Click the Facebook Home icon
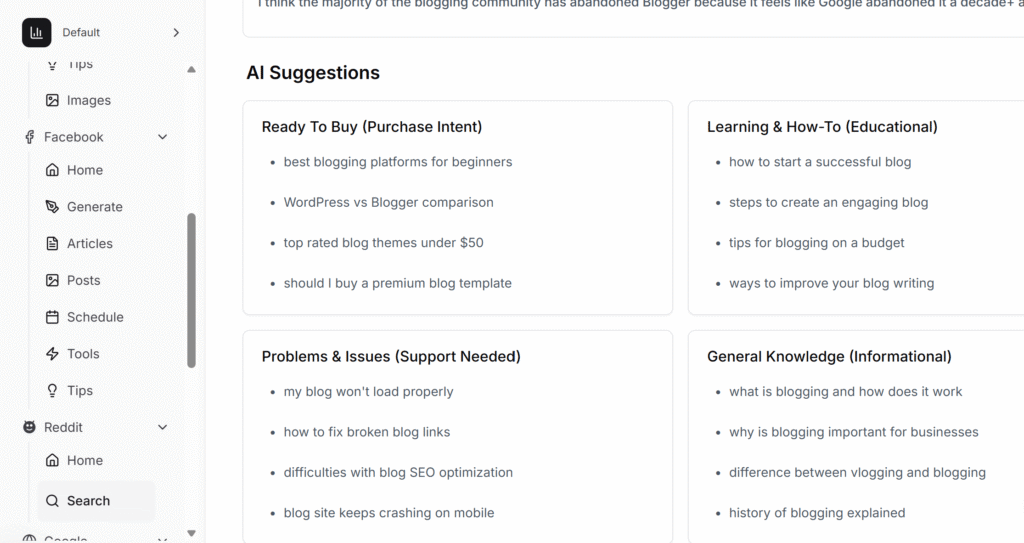The width and height of the screenshot is (1024, 543). pyautogui.click(x=52, y=170)
